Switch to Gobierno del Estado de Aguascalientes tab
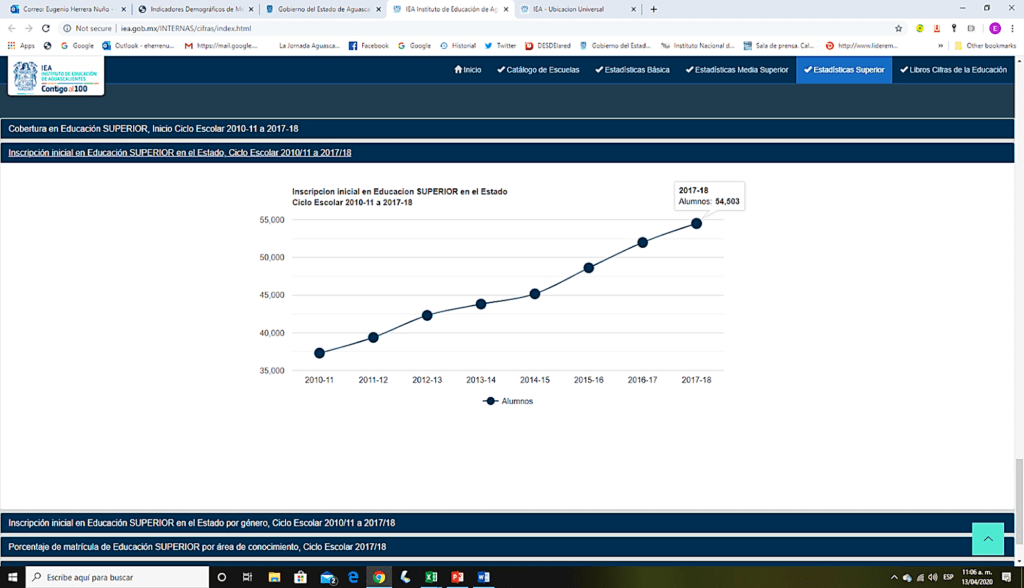This screenshot has height=588, width=1024. (x=323, y=9)
